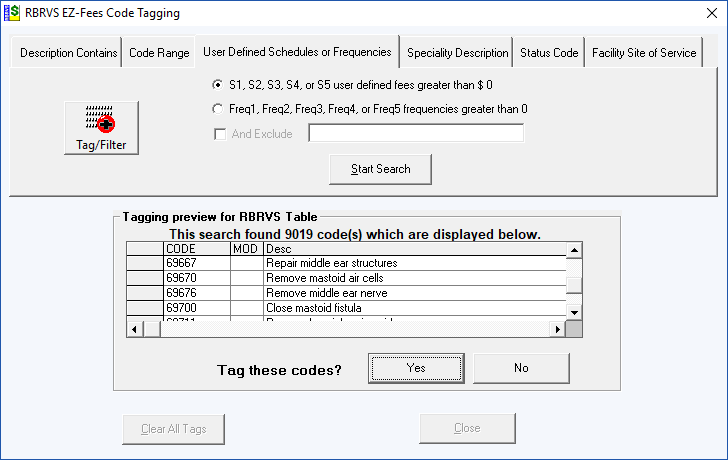The height and width of the screenshot is (460, 728).
Task: Click the table's scroll up arrow
Action: [574, 250]
